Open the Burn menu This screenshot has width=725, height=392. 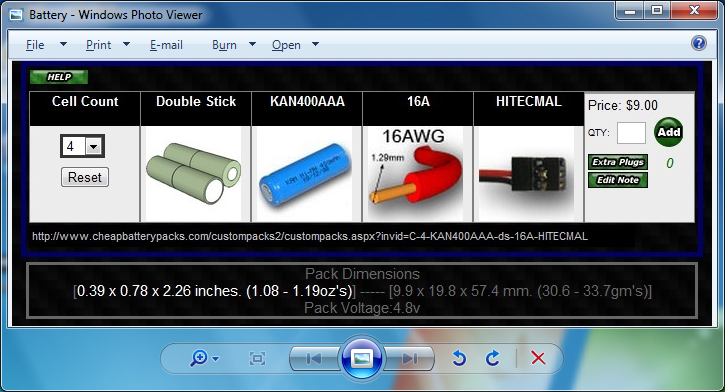(x=224, y=45)
